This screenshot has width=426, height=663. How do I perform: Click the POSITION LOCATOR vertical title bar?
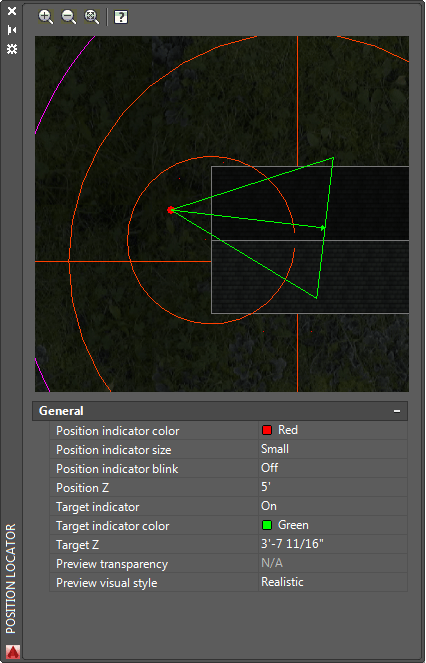click(11, 578)
